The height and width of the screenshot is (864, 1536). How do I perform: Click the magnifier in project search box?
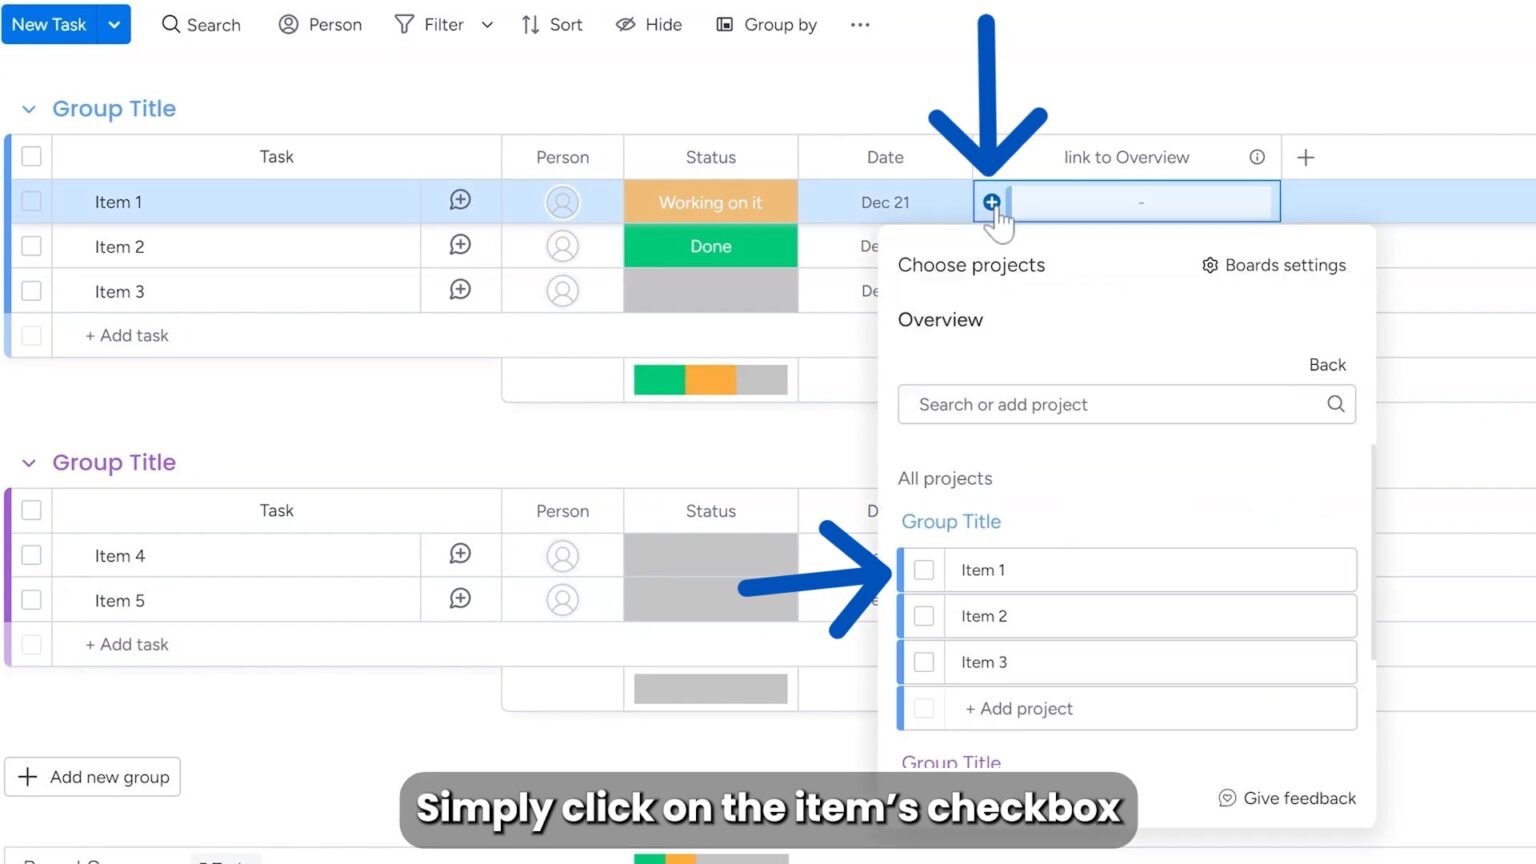coord(1335,404)
